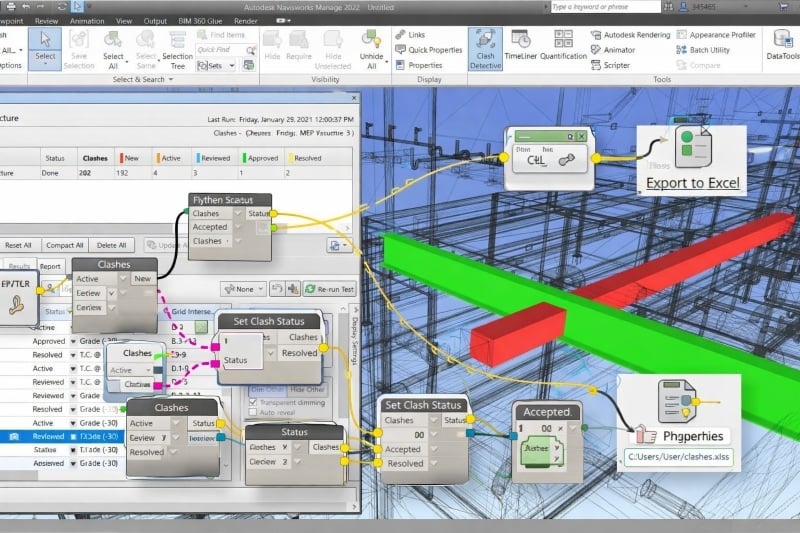Open the Sets dropdown in ribbon
Screen dimensions: 800x533
[216, 66]
